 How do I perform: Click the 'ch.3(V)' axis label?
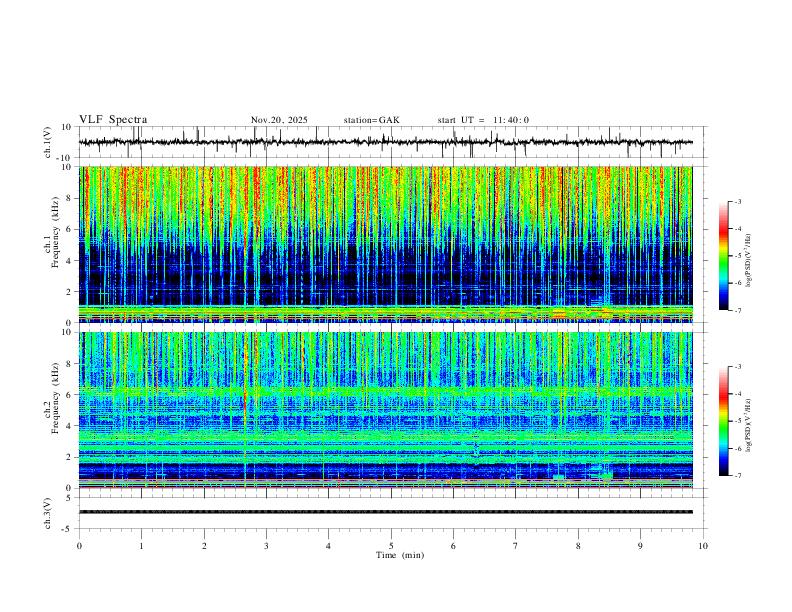48,513
